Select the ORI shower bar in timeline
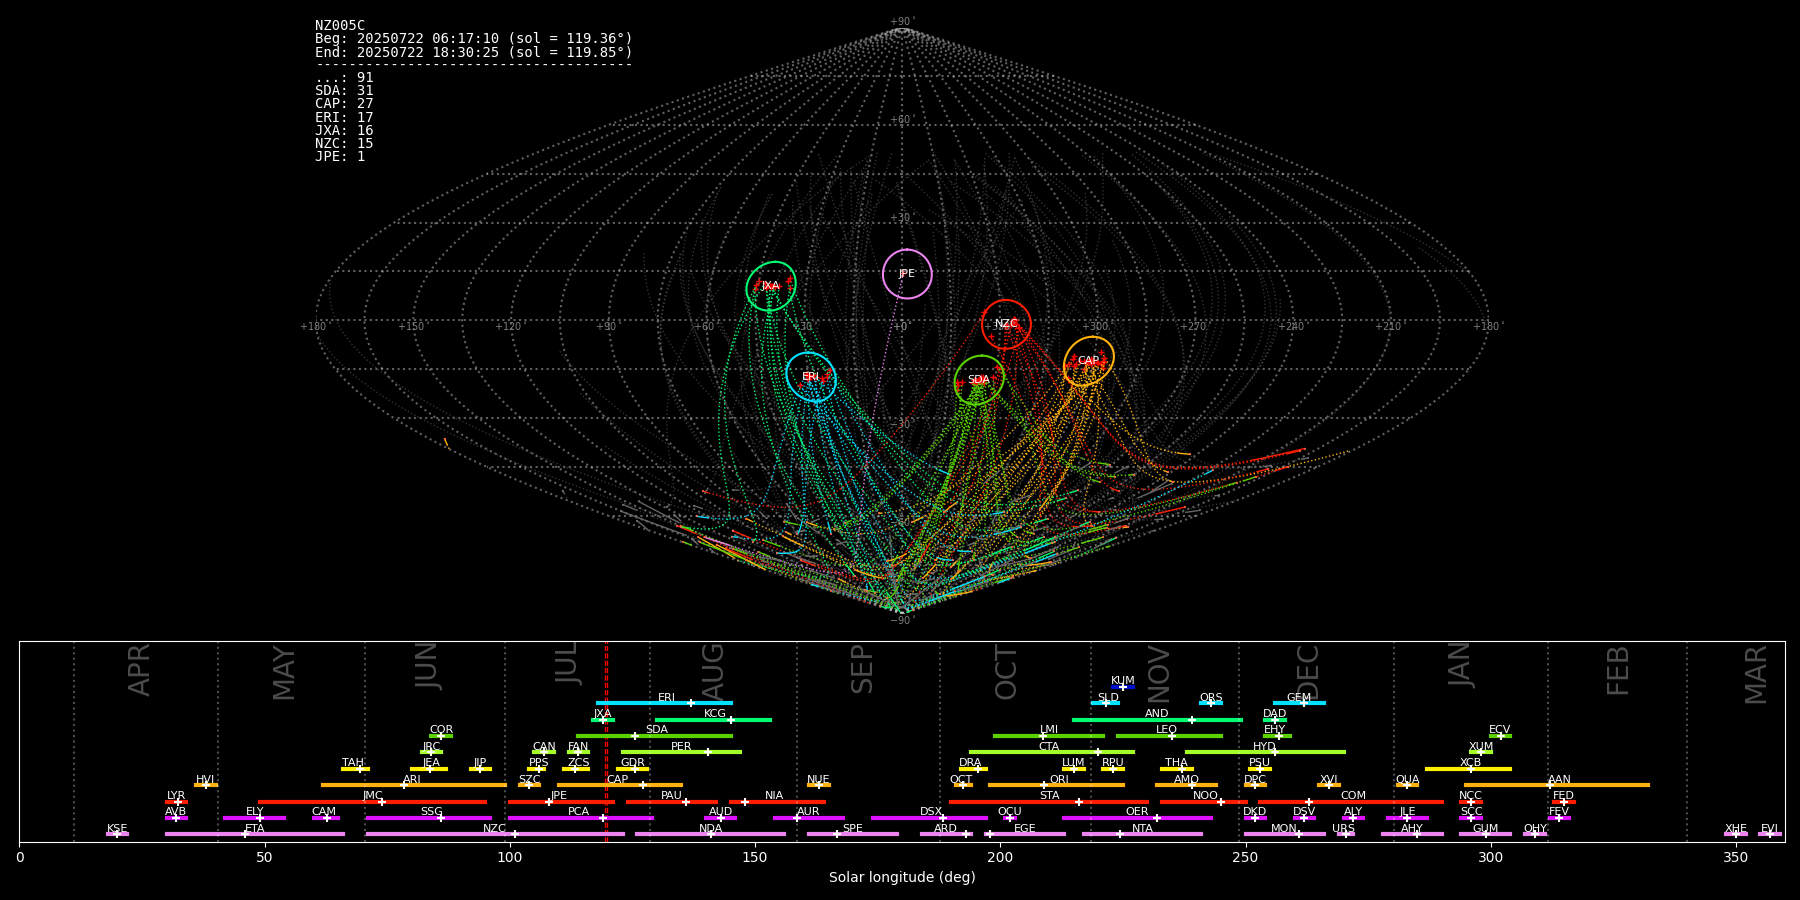This screenshot has width=1800, height=900. pos(1056,785)
